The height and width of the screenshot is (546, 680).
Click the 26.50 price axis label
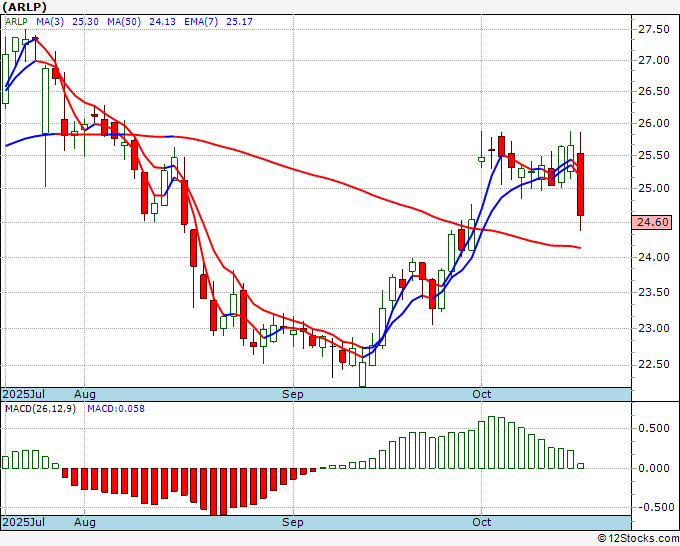pyautogui.click(x=654, y=92)
